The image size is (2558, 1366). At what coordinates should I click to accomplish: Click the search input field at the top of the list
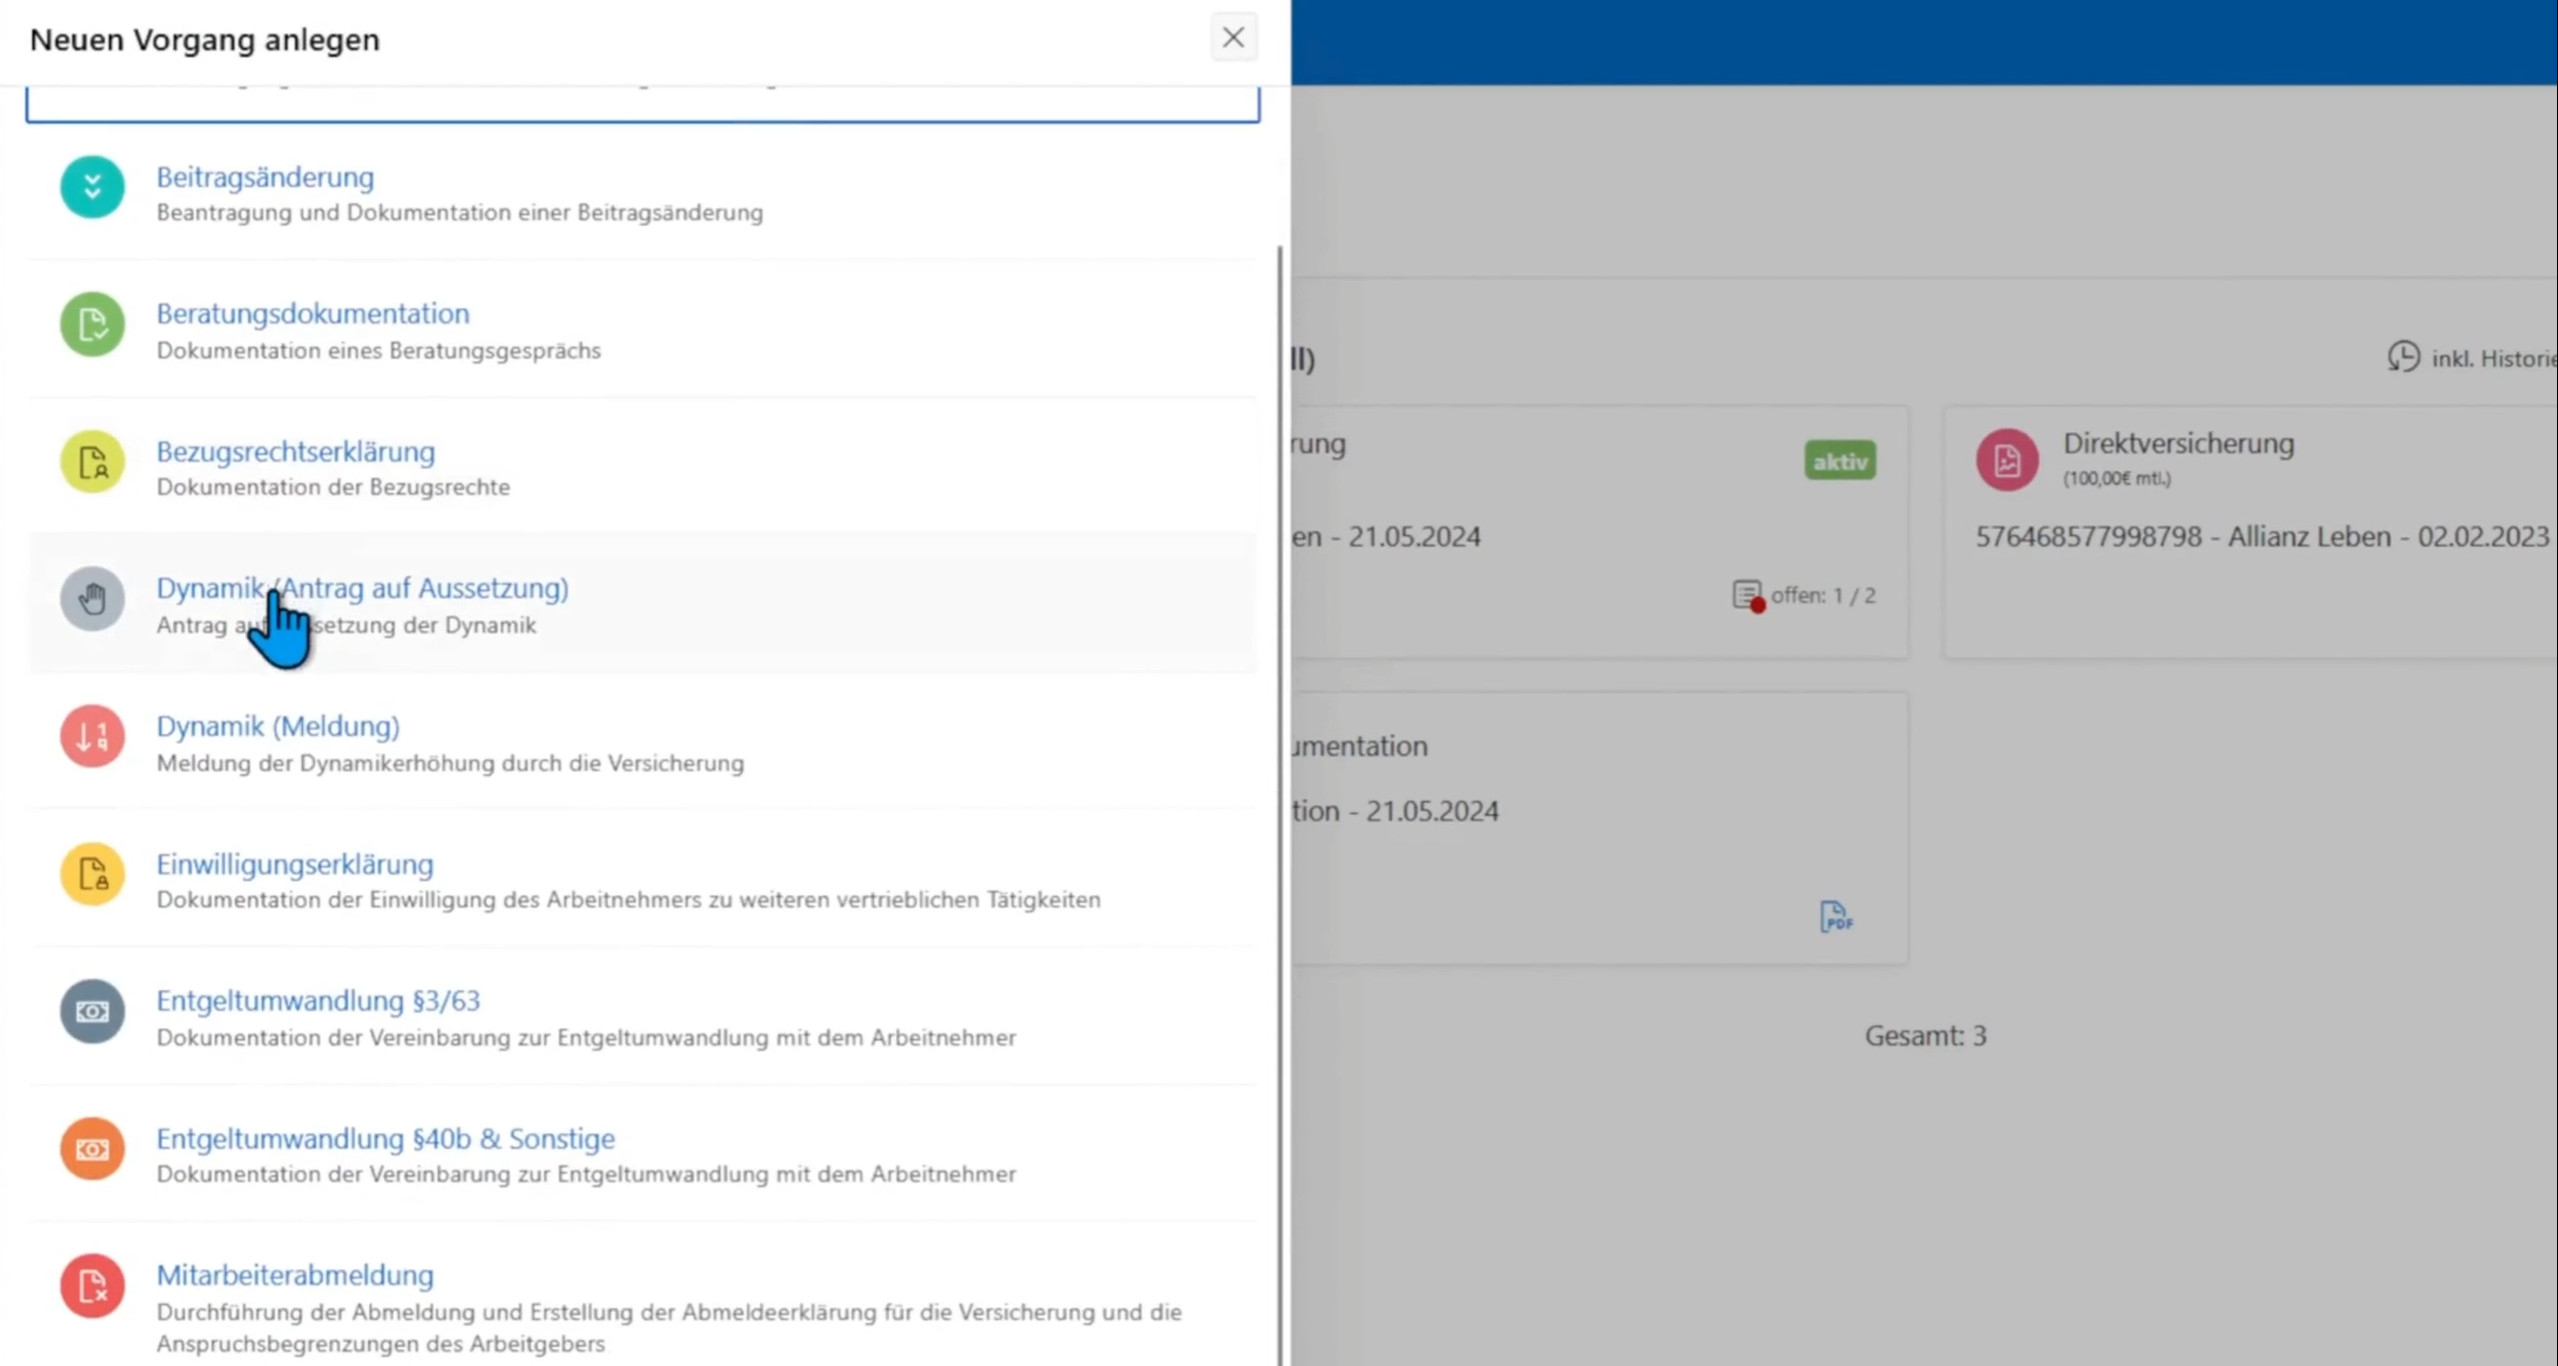[x=640, y=103]
